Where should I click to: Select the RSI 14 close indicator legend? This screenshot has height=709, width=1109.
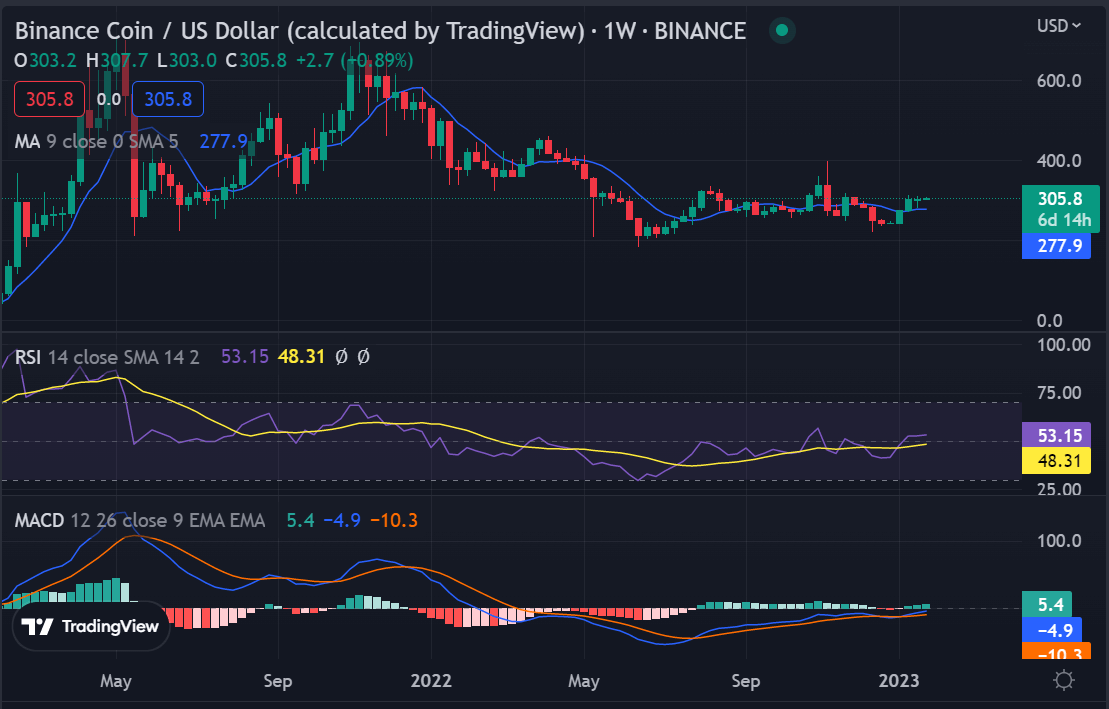click(x=107, y=357)
